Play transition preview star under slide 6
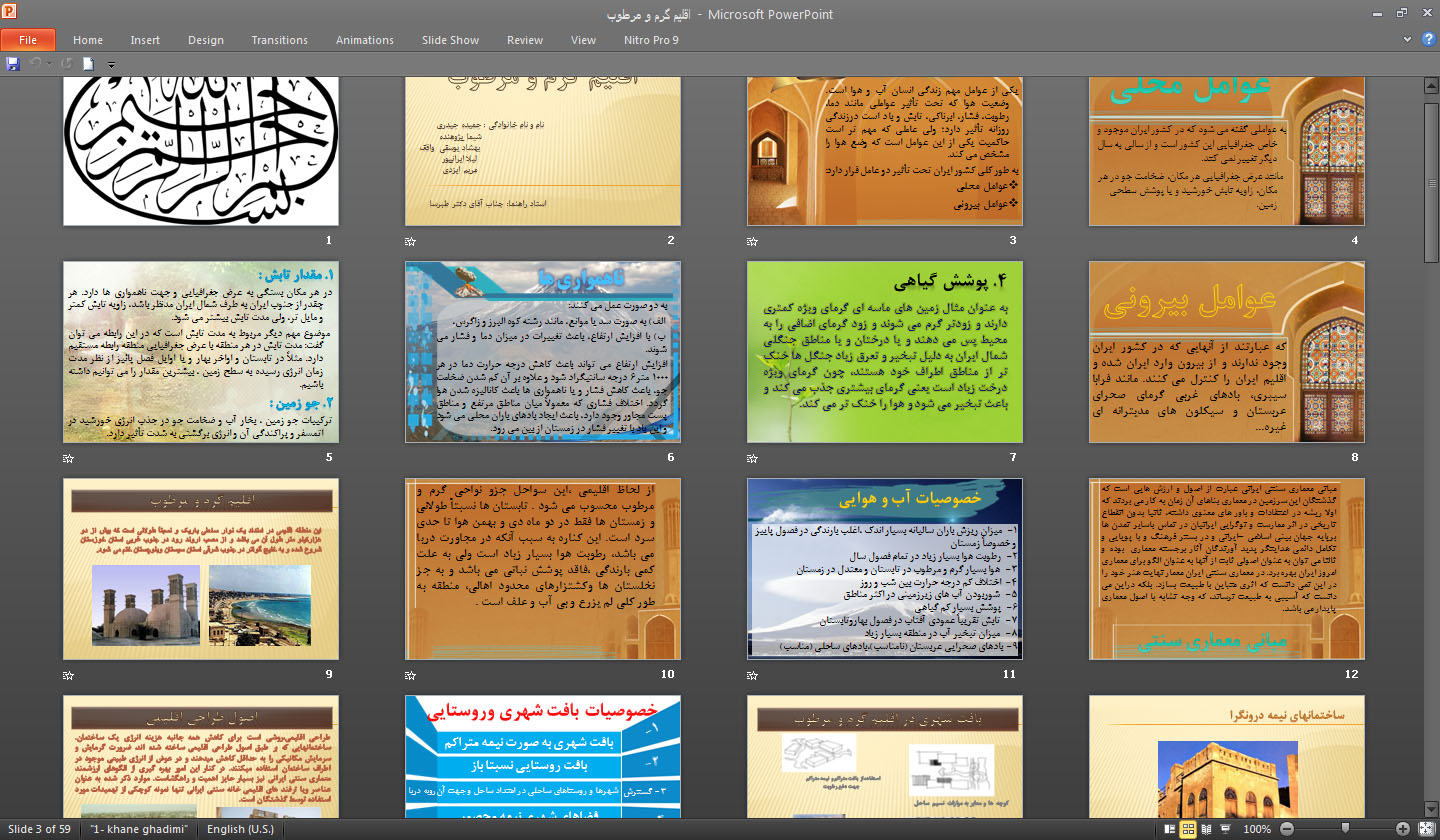This screenshot has width=1440, height=840. point(409,458)
